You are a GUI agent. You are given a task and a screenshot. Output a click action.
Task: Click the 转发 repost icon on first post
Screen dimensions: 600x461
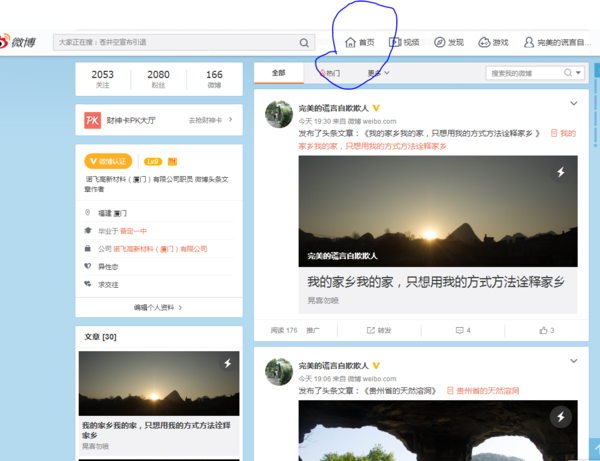[378, 330]
